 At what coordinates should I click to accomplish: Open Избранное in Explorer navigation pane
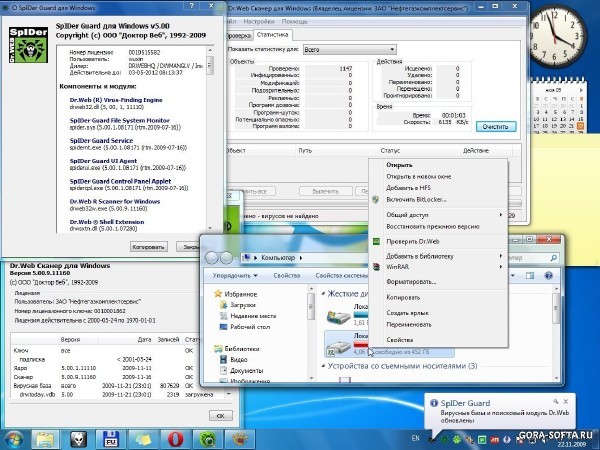241,294
